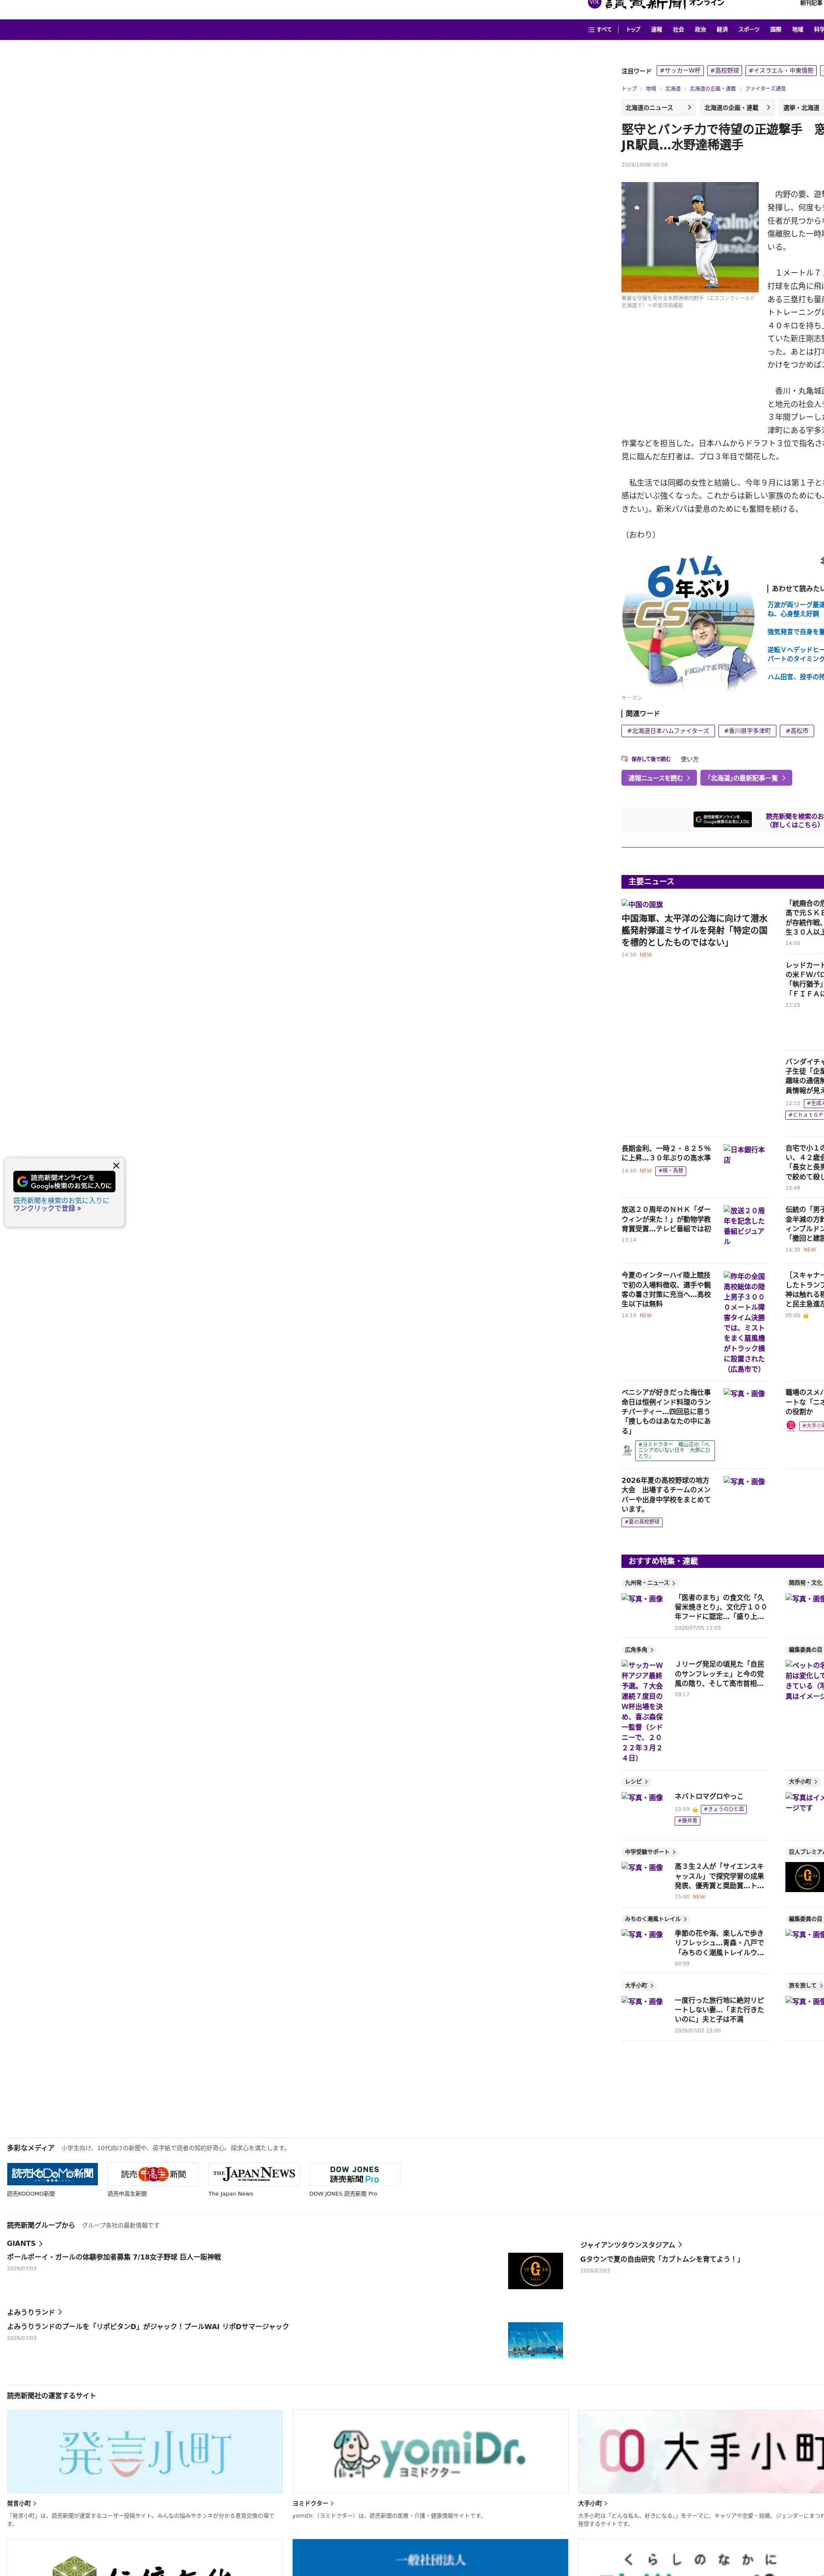
Task: Click the 北海道 breadcrumb link
Action: [x=673, y=89]
